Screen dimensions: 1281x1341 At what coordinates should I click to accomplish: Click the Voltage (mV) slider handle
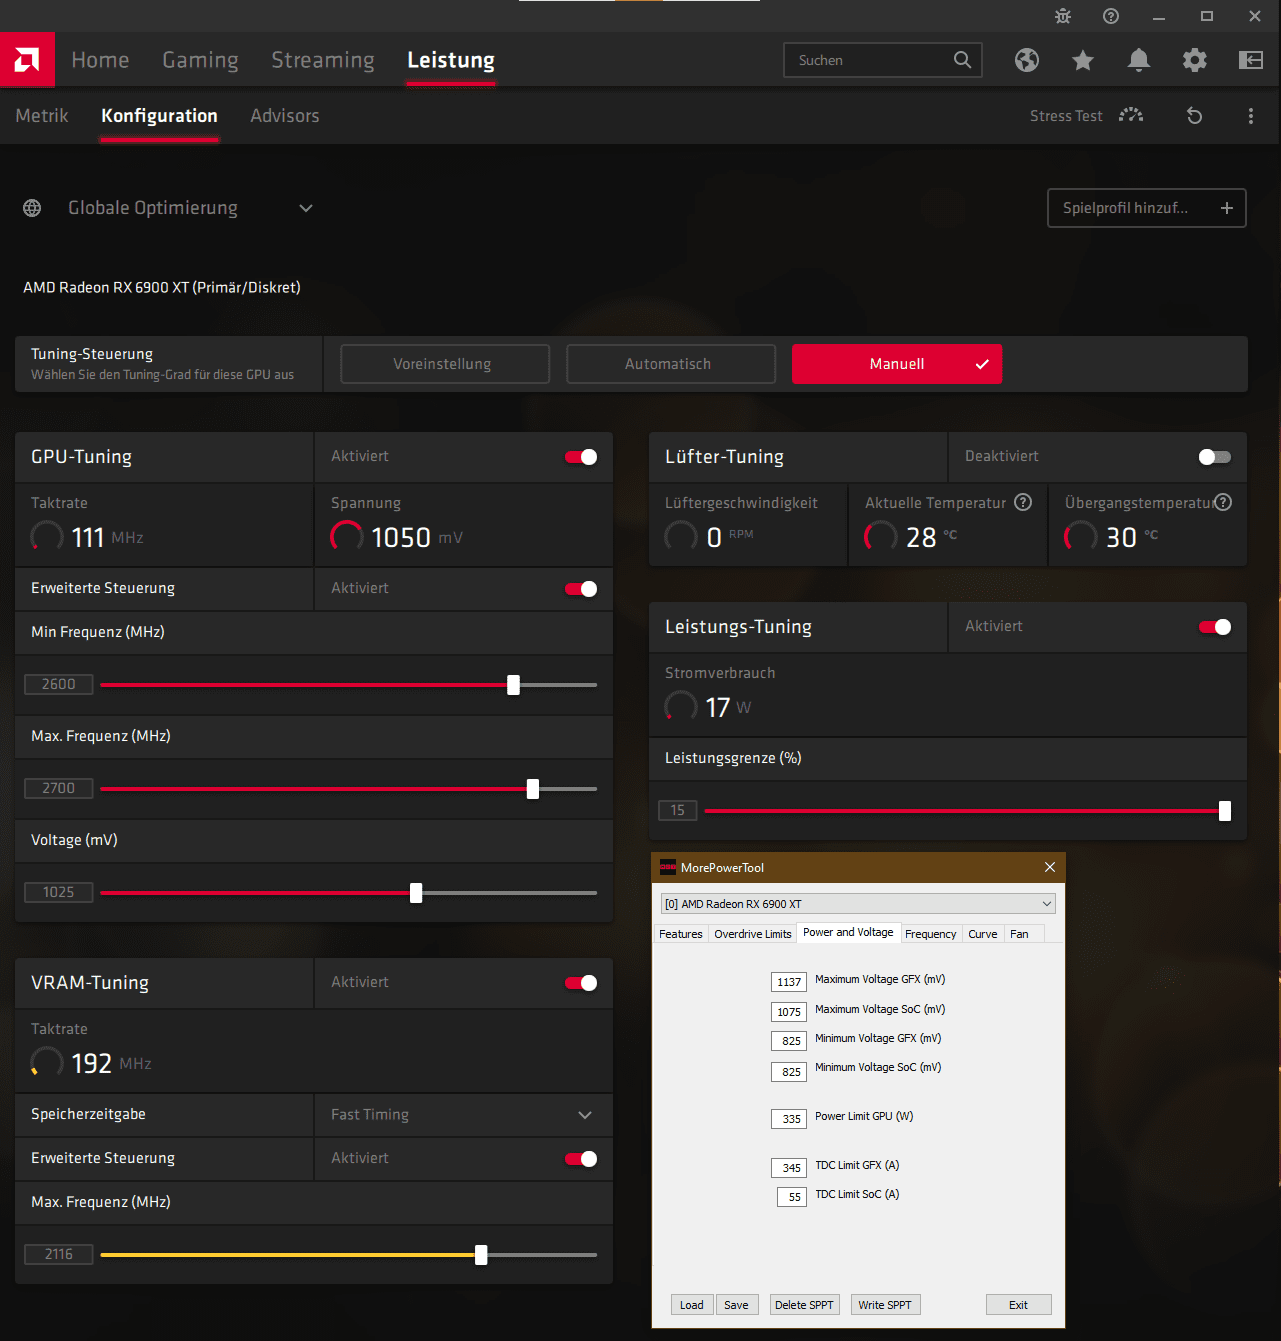pos(416,893)
